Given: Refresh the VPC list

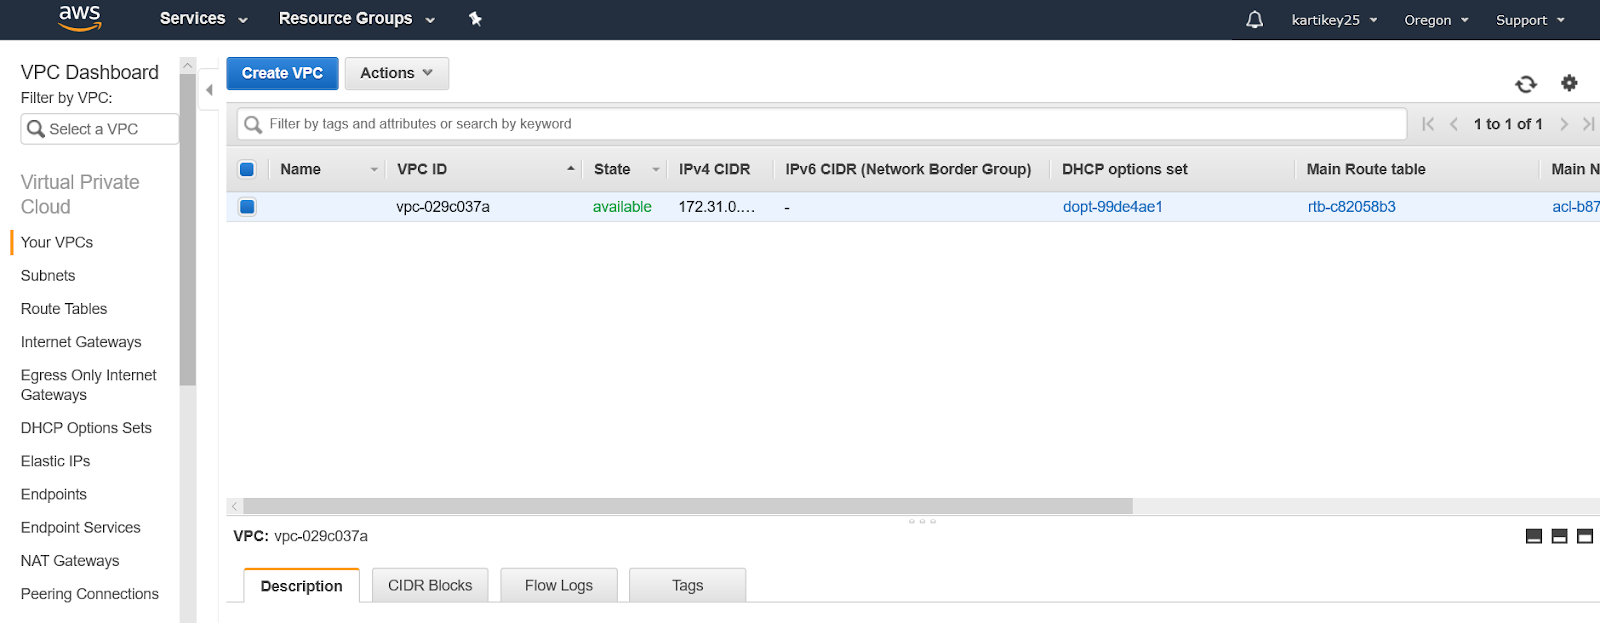Looking at the screenshot, I should [x=1526, y=84].
